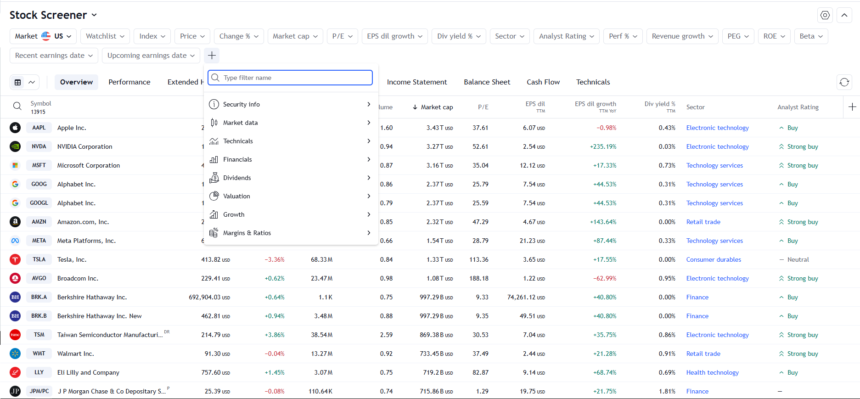Open the PEG filter dropdown
The height and width of the screenshot is (399, 860).
738,36
